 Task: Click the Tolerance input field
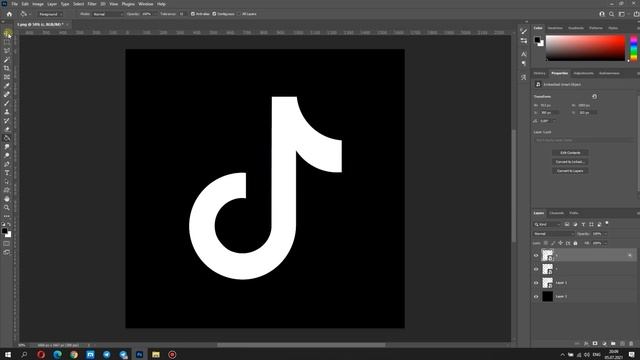click(x=182, y=14)
